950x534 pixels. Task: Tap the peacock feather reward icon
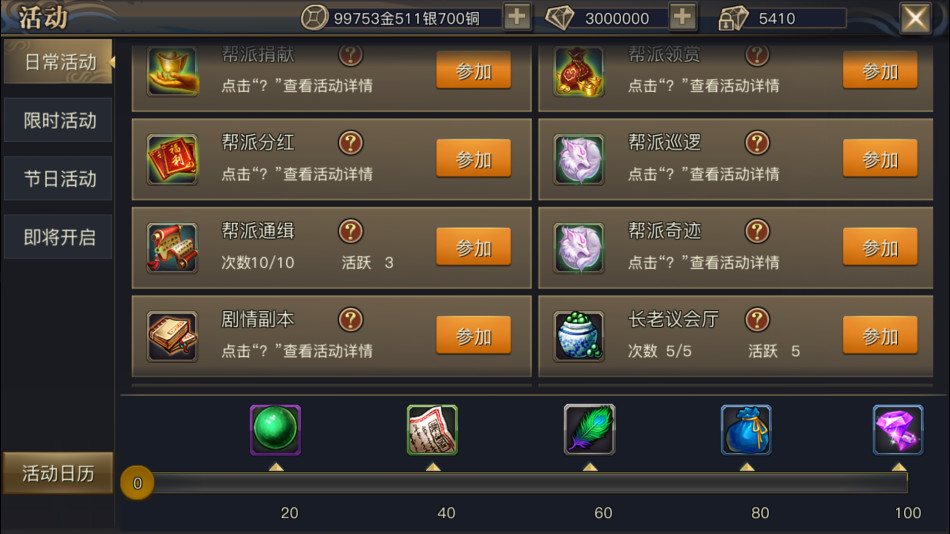tap(590, 430)
